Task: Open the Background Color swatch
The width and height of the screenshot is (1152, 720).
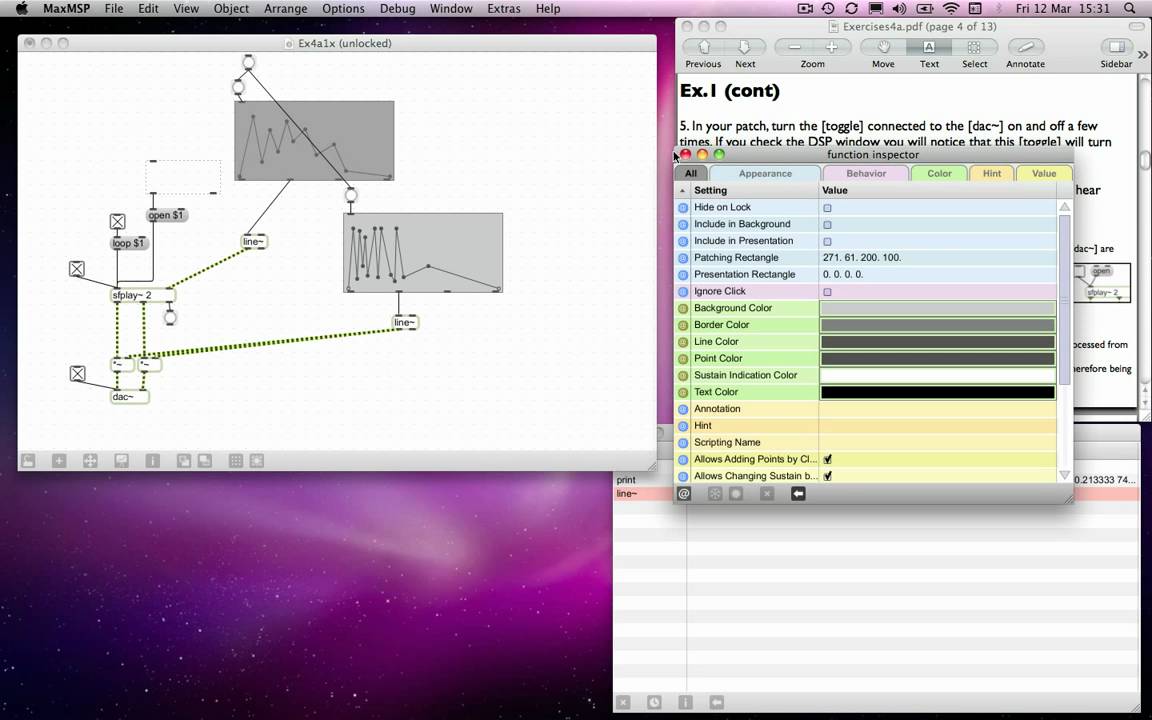Action: tap(937, 309)
